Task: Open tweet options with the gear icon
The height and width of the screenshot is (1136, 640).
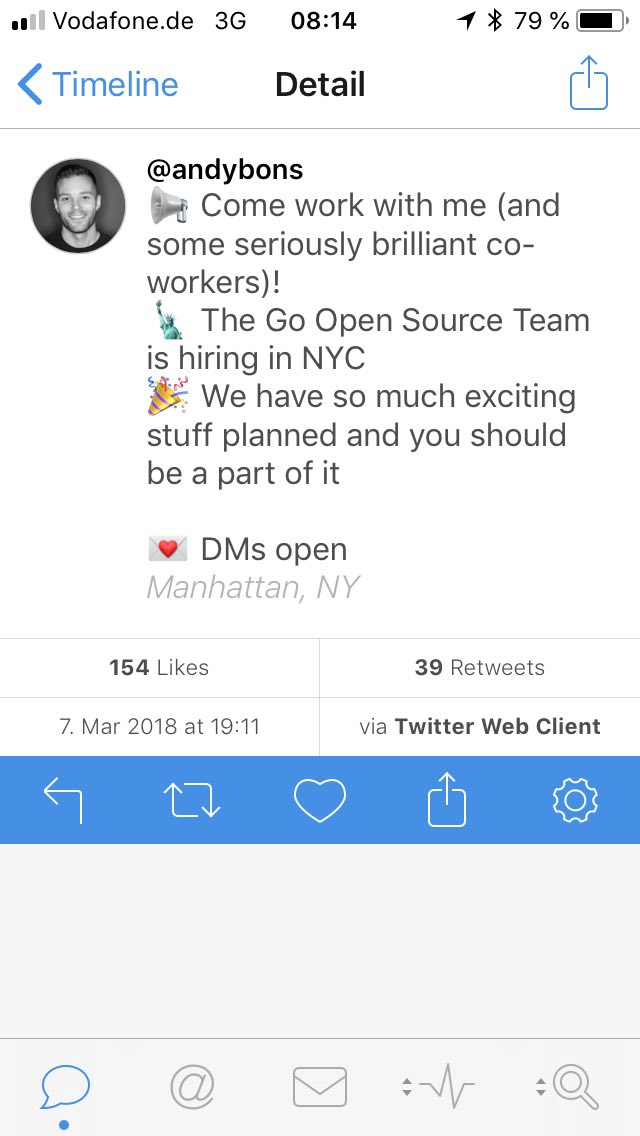Action: pyautogui.click(x=575, y=799)
